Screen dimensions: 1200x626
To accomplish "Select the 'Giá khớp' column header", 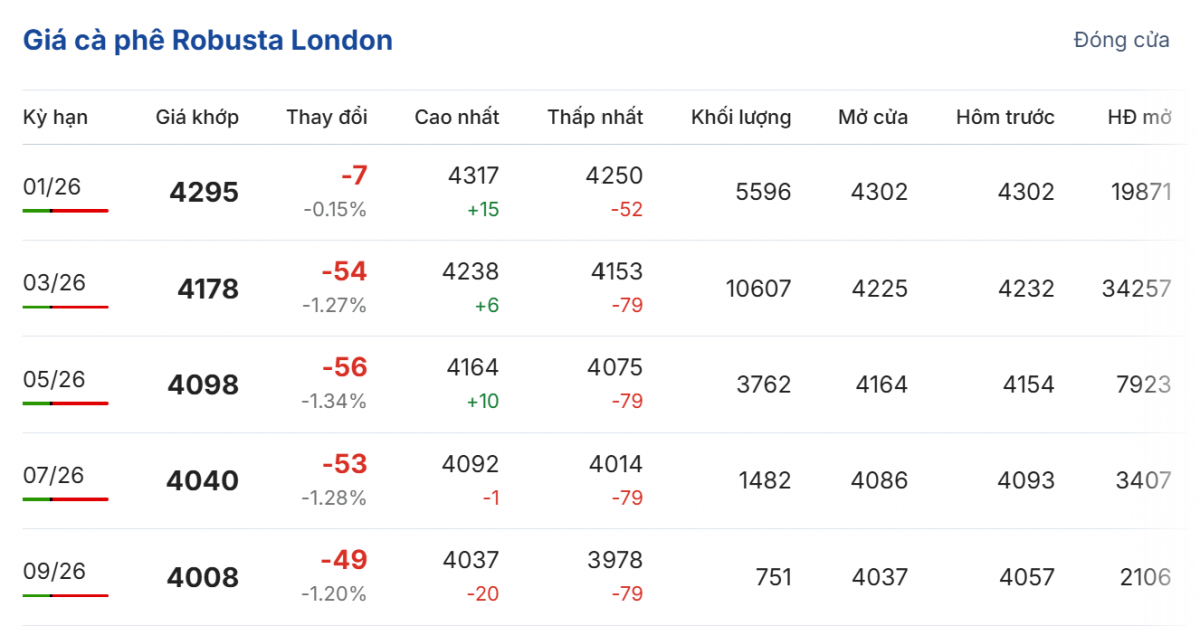I will coord(197,117).
